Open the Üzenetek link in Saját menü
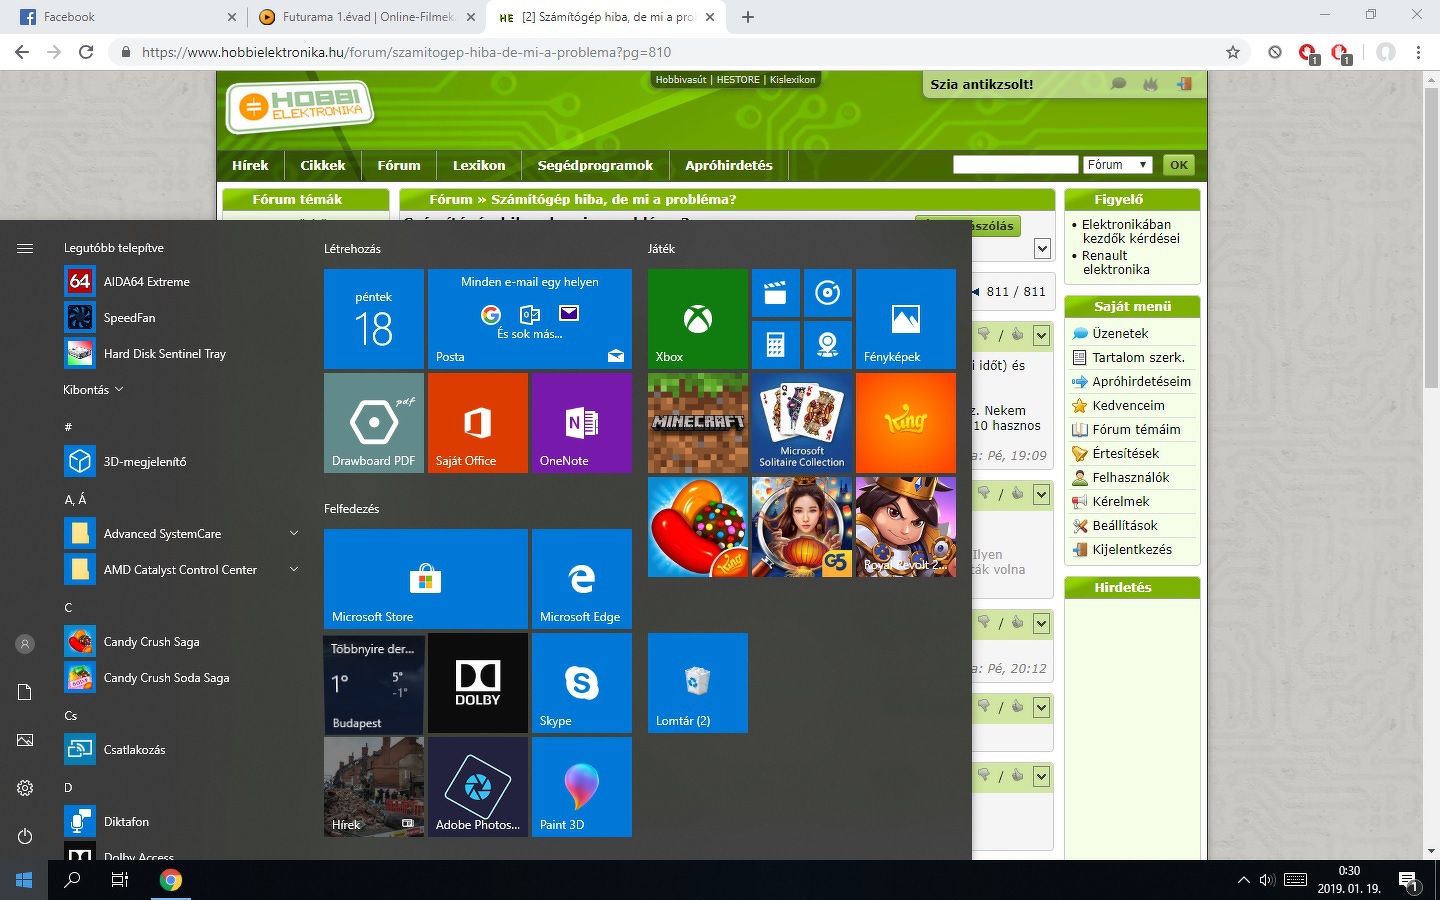Image resolution: width=1440 pixels, height=900 pixels. point(1120,334)
